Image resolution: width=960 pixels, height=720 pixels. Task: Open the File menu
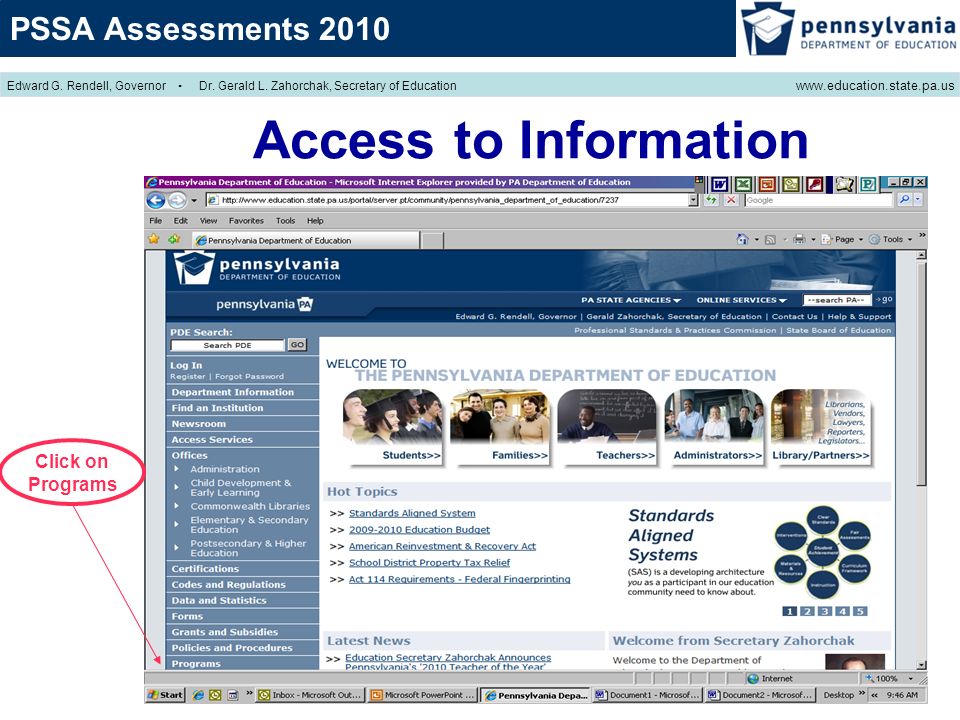(156, 220)
